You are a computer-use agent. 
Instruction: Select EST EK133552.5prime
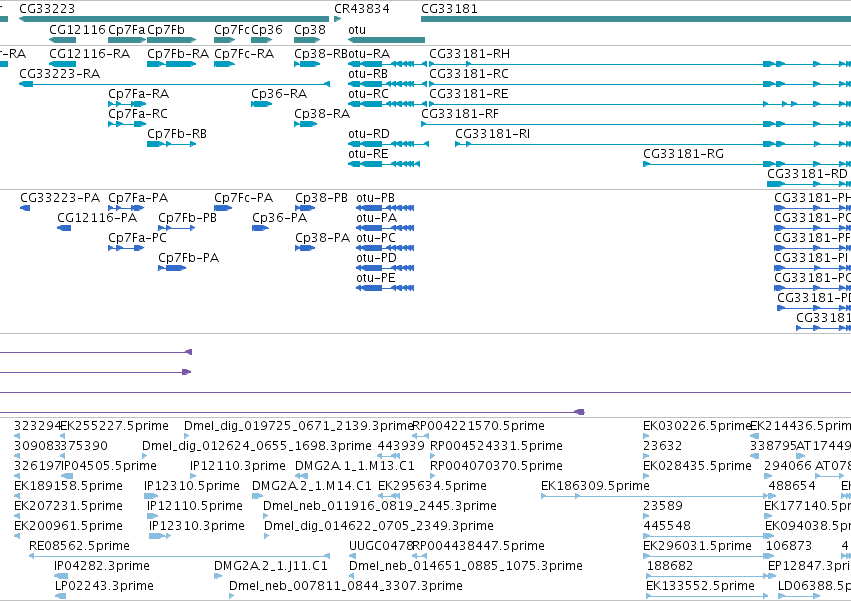(x=707, y=596)
